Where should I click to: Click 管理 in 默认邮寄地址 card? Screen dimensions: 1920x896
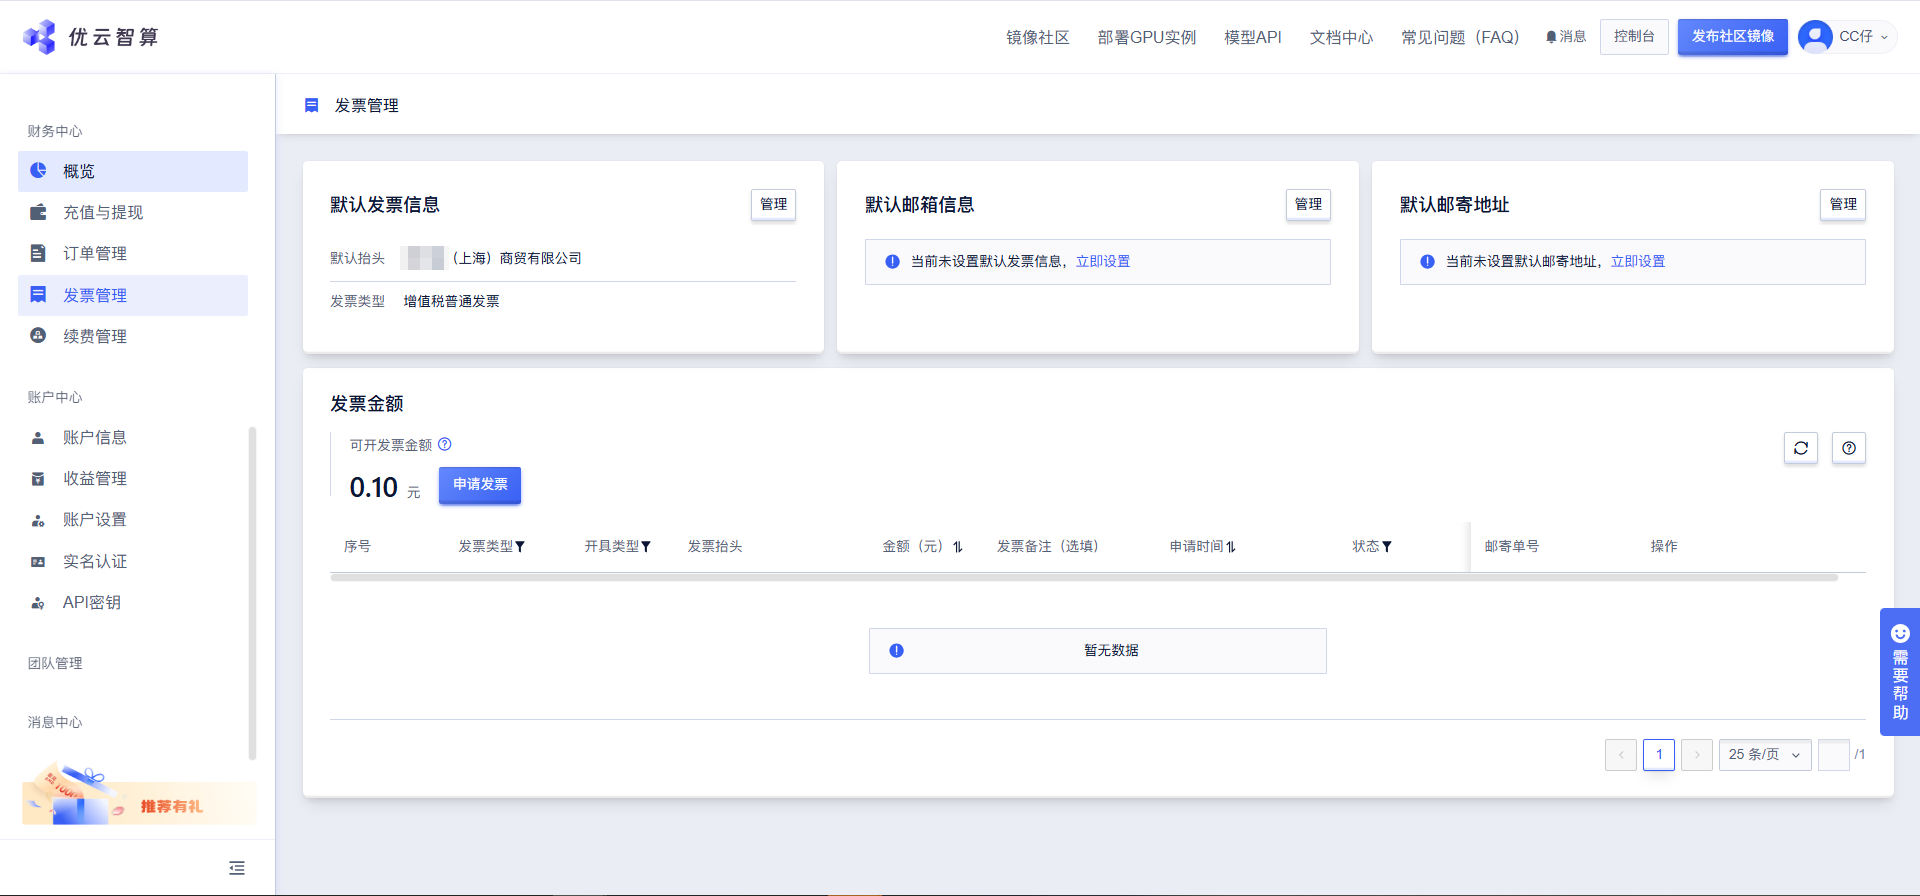point(1843,204)
